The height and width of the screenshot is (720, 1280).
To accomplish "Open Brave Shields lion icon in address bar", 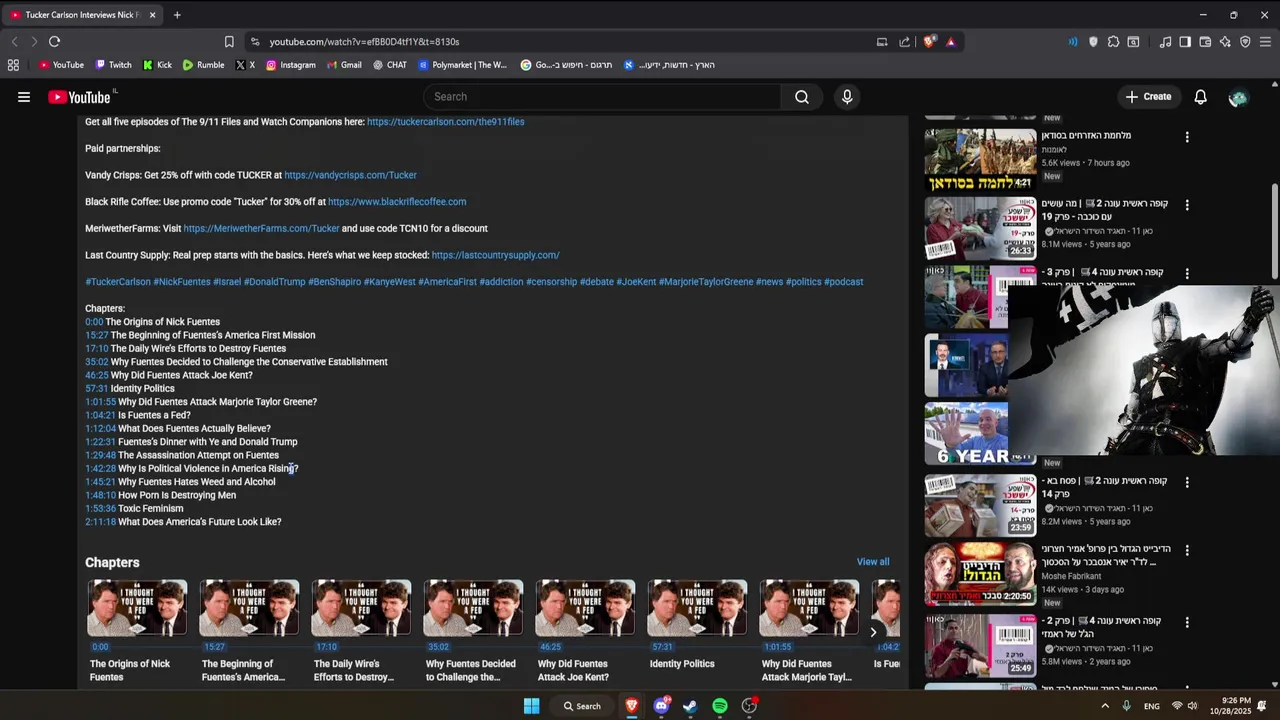I will click(x=929, y=42).
